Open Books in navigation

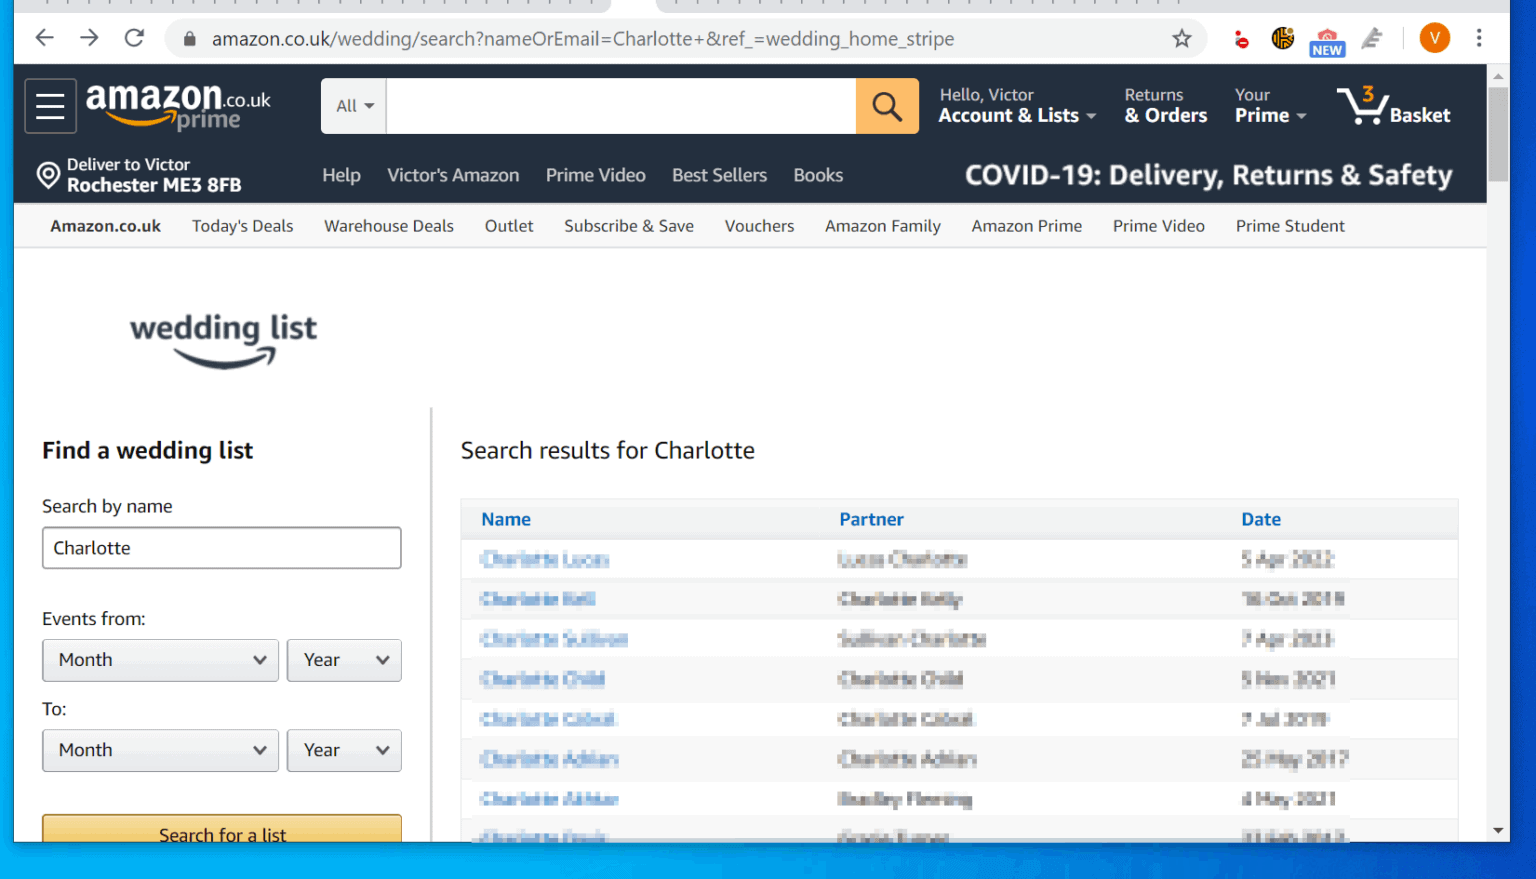coord(818,175)
